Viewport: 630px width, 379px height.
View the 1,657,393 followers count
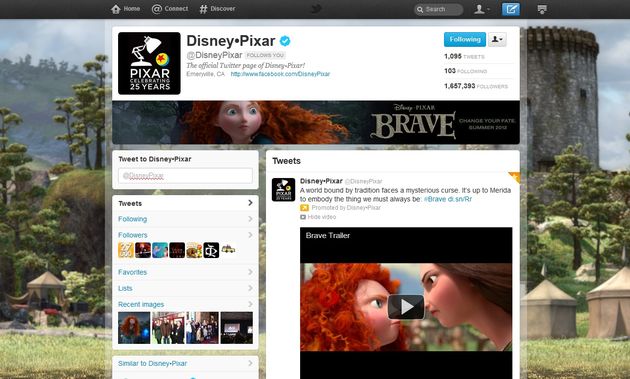click(x=476, y=86)
